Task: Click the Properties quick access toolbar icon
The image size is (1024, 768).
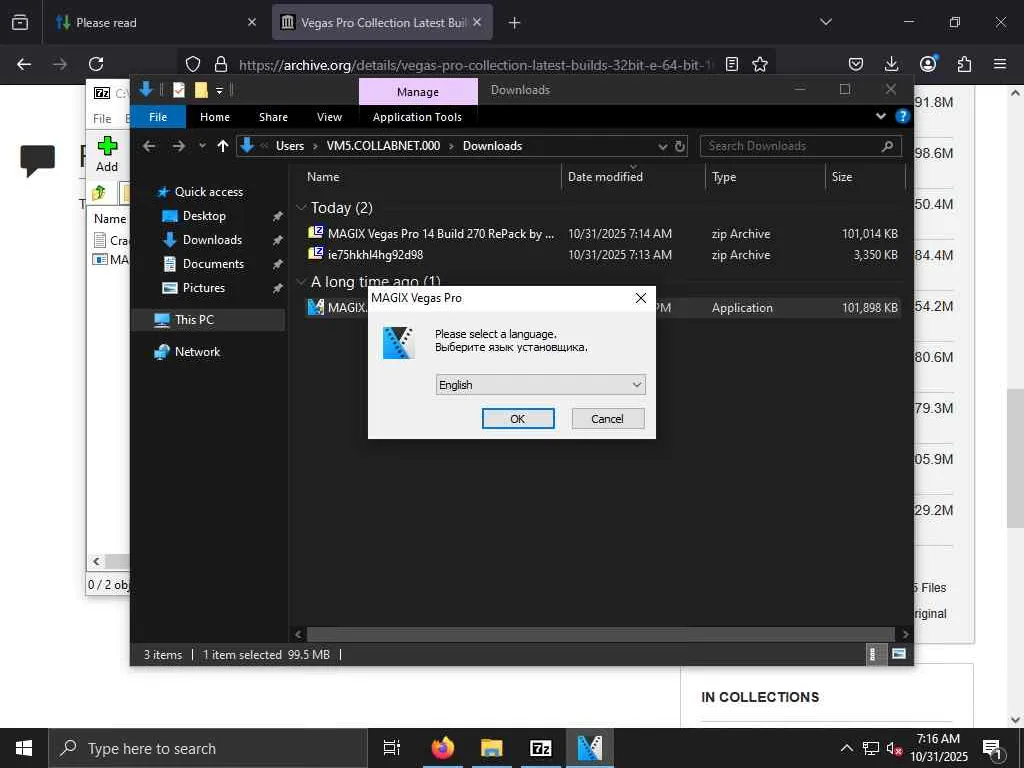Action: pos(178,90)
